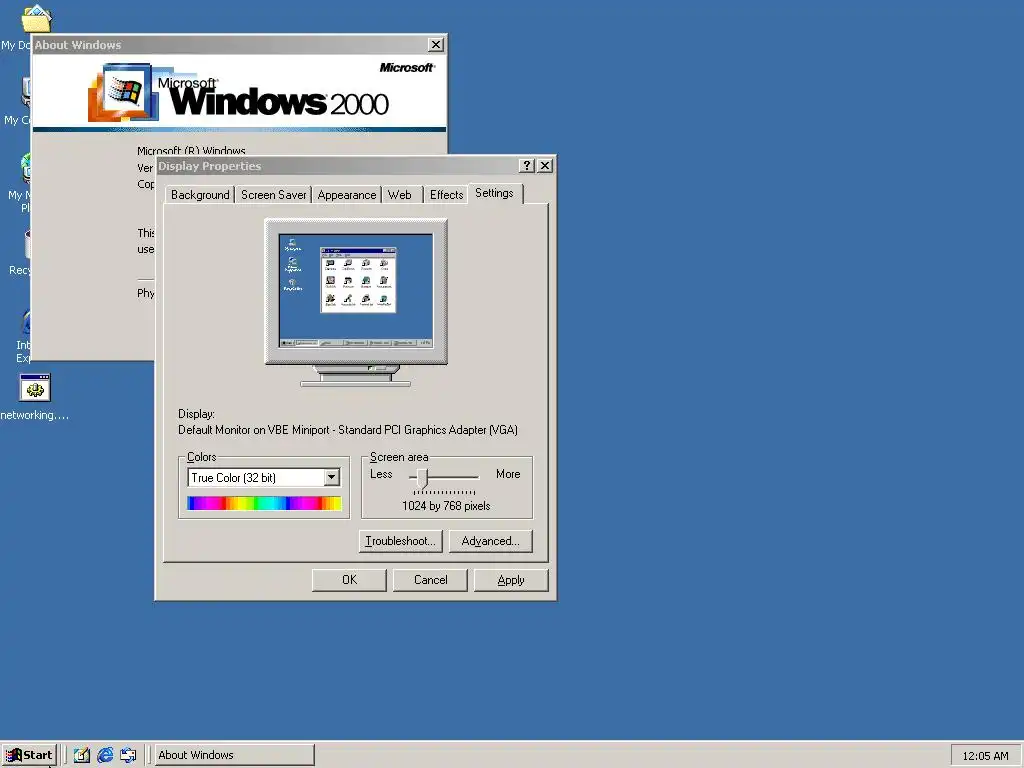The height and width of the screenshot is (768, 1024).
Task: Click the Troubleshoot... button
Action: coord(400,541)
